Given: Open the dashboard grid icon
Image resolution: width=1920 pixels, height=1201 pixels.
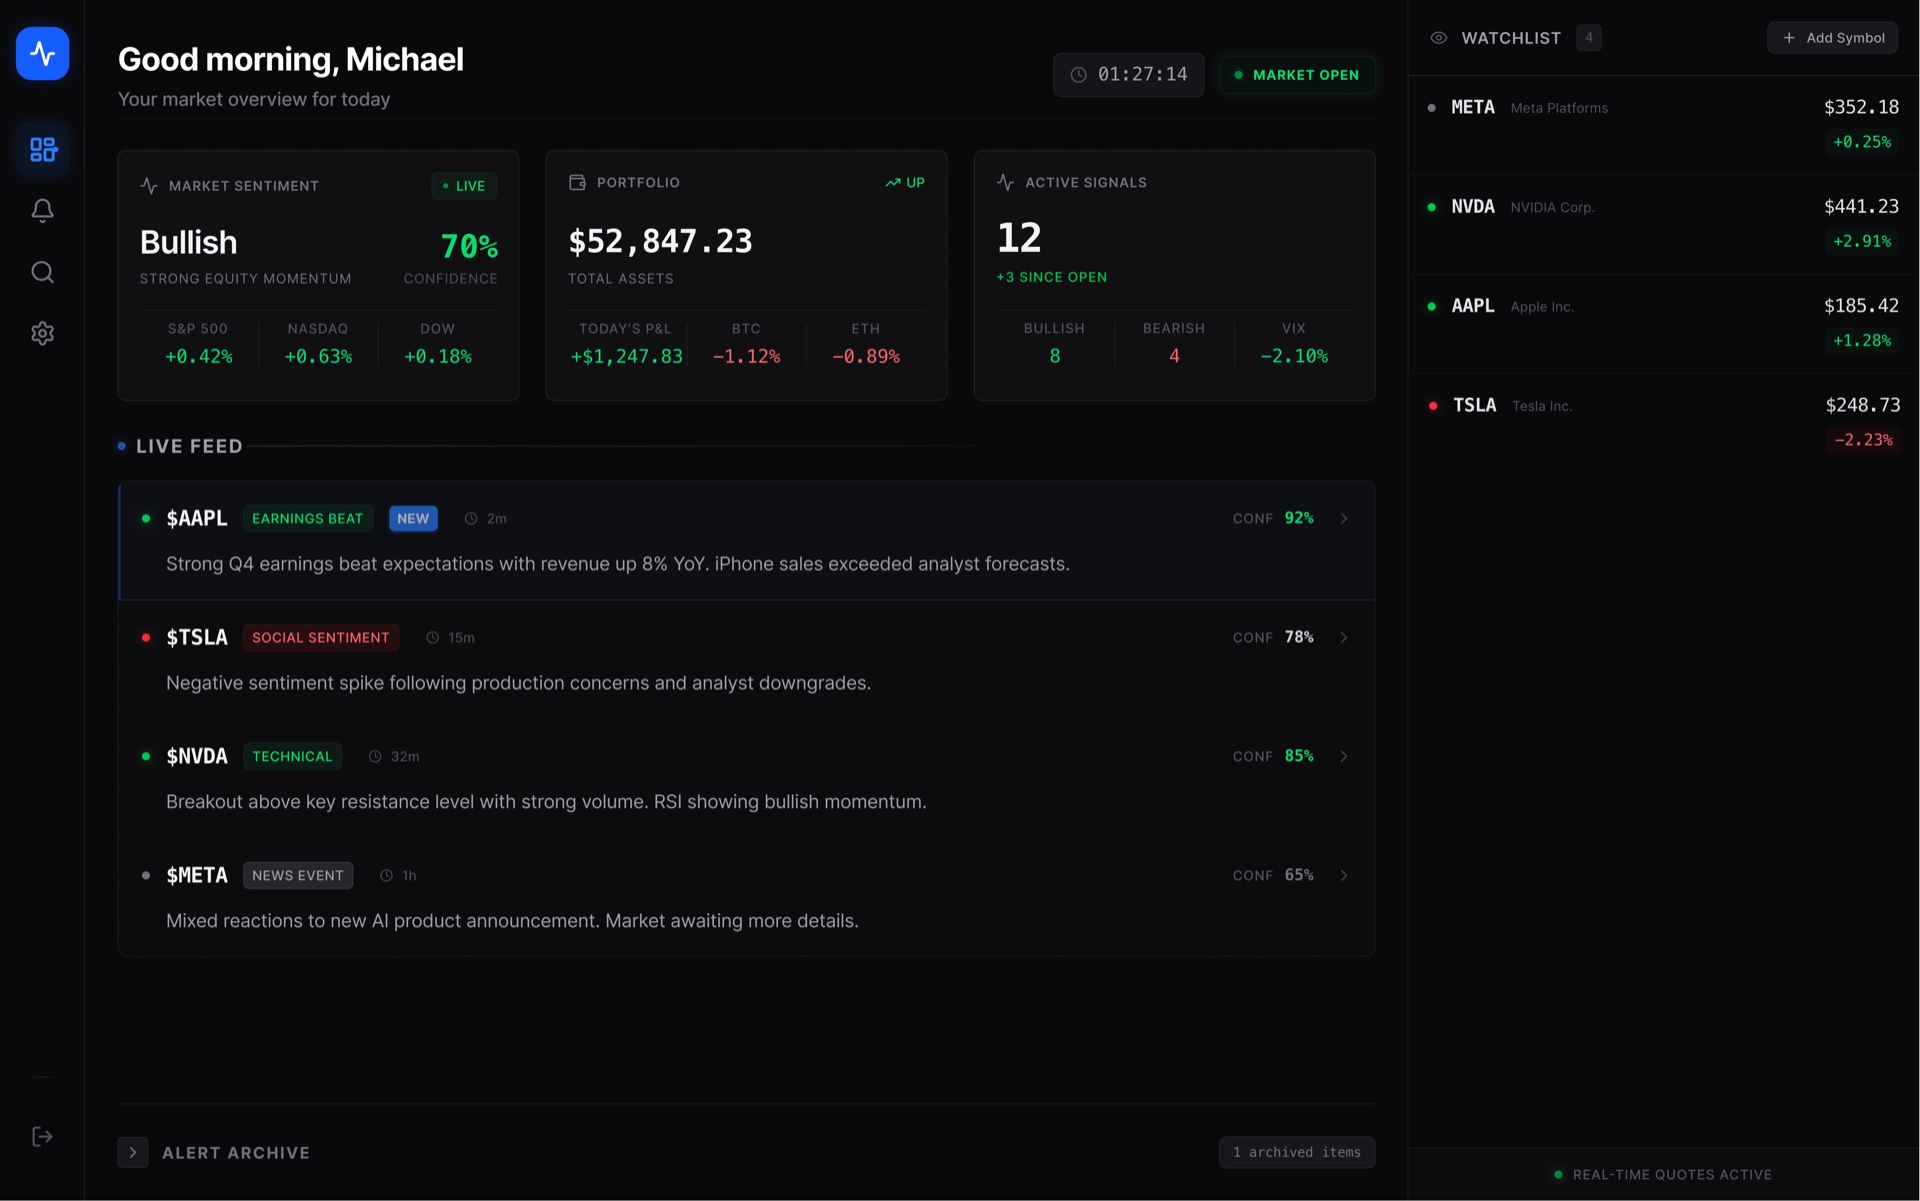Looking at the screenshot, I should pyautogui.click(x=42, y=150).
